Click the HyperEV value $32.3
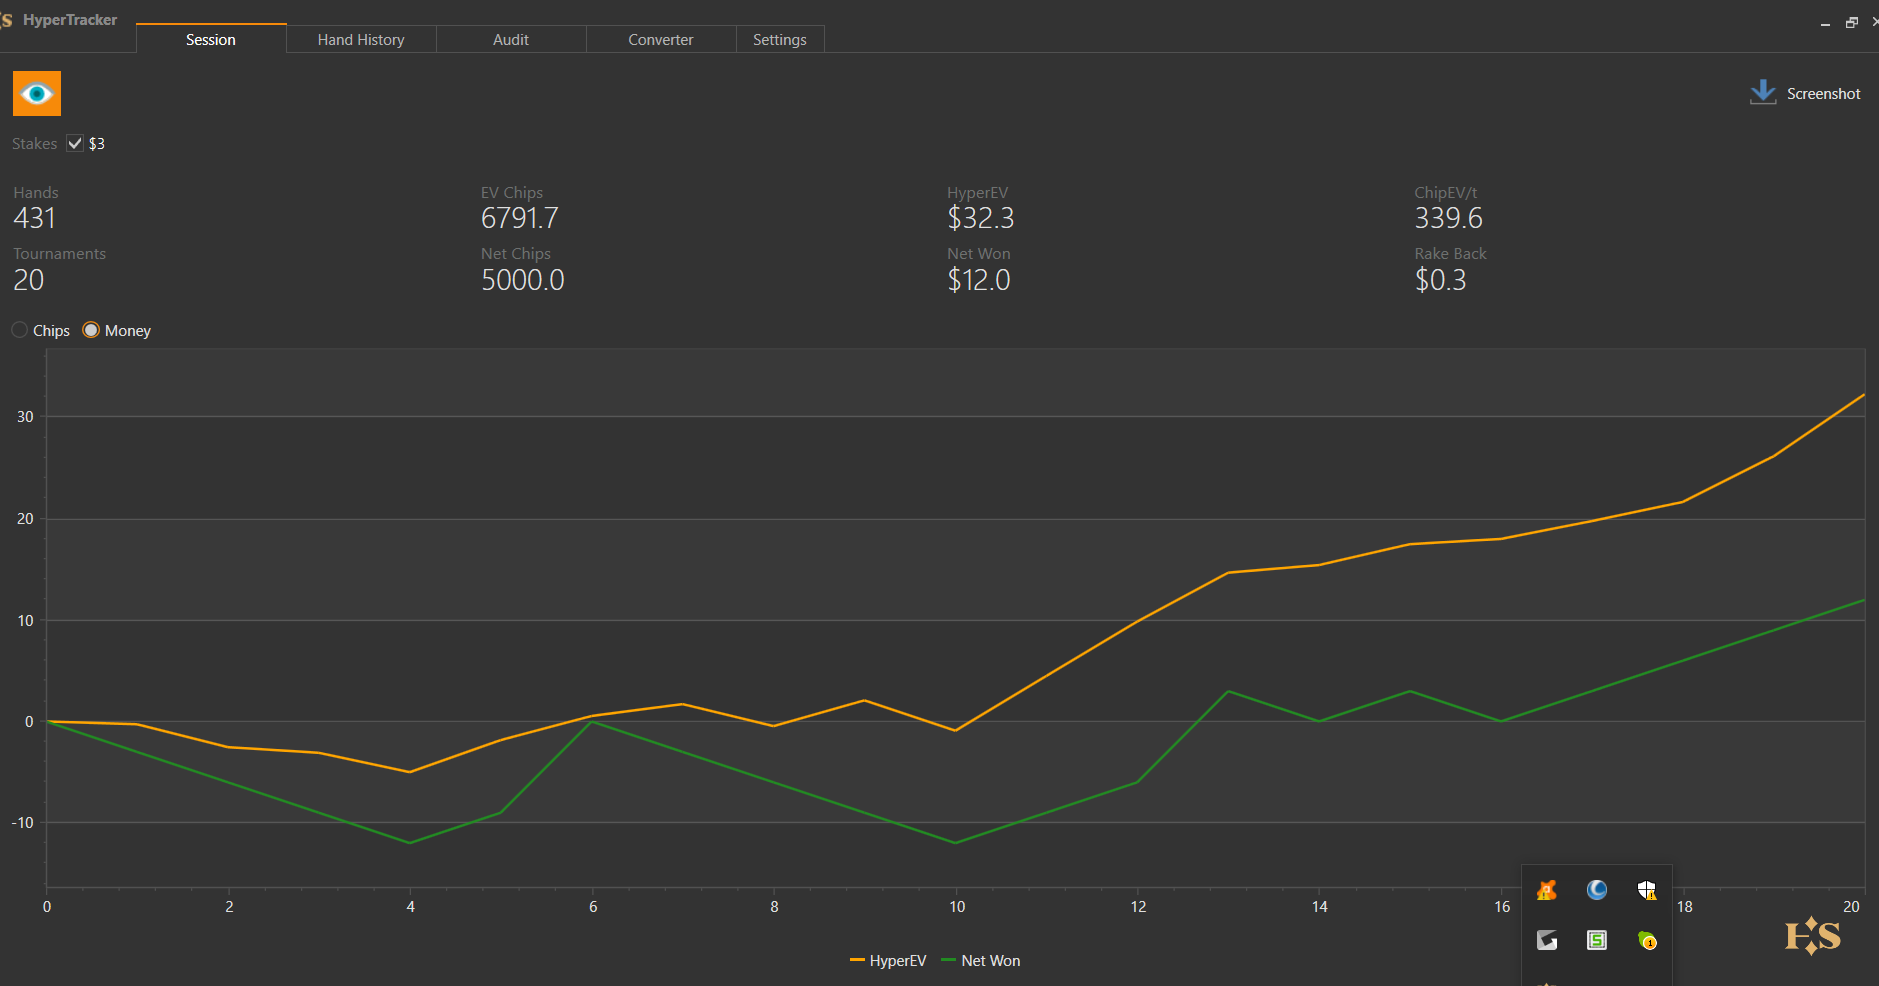The image size is (1879, 986). 981,218
